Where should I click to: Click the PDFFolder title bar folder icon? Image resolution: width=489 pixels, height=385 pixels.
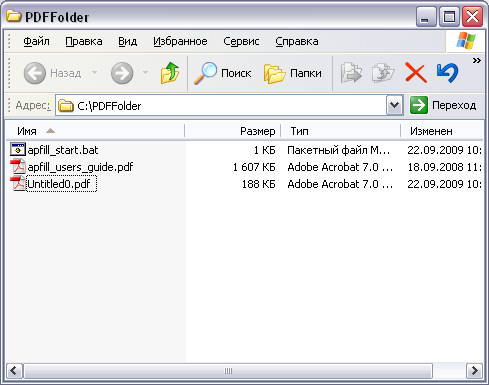click(14, 16)
